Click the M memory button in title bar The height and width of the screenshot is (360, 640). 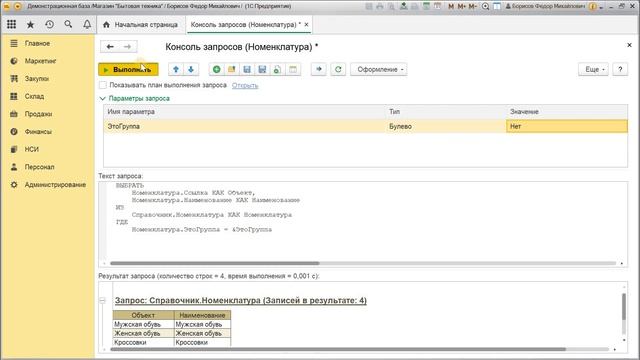click(x=451, y=7)
